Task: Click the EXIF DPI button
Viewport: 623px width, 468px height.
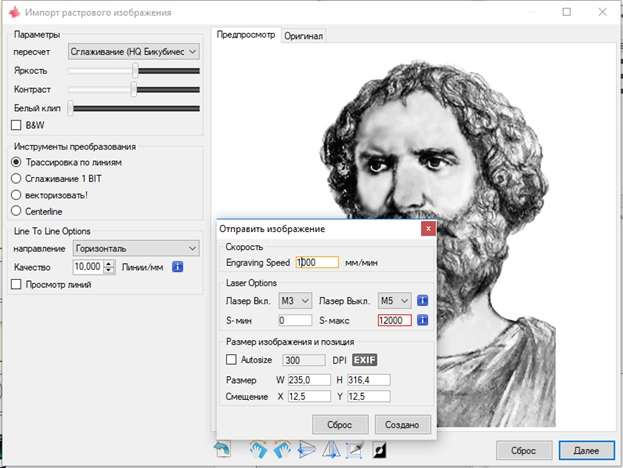Action: click(364, 360)
